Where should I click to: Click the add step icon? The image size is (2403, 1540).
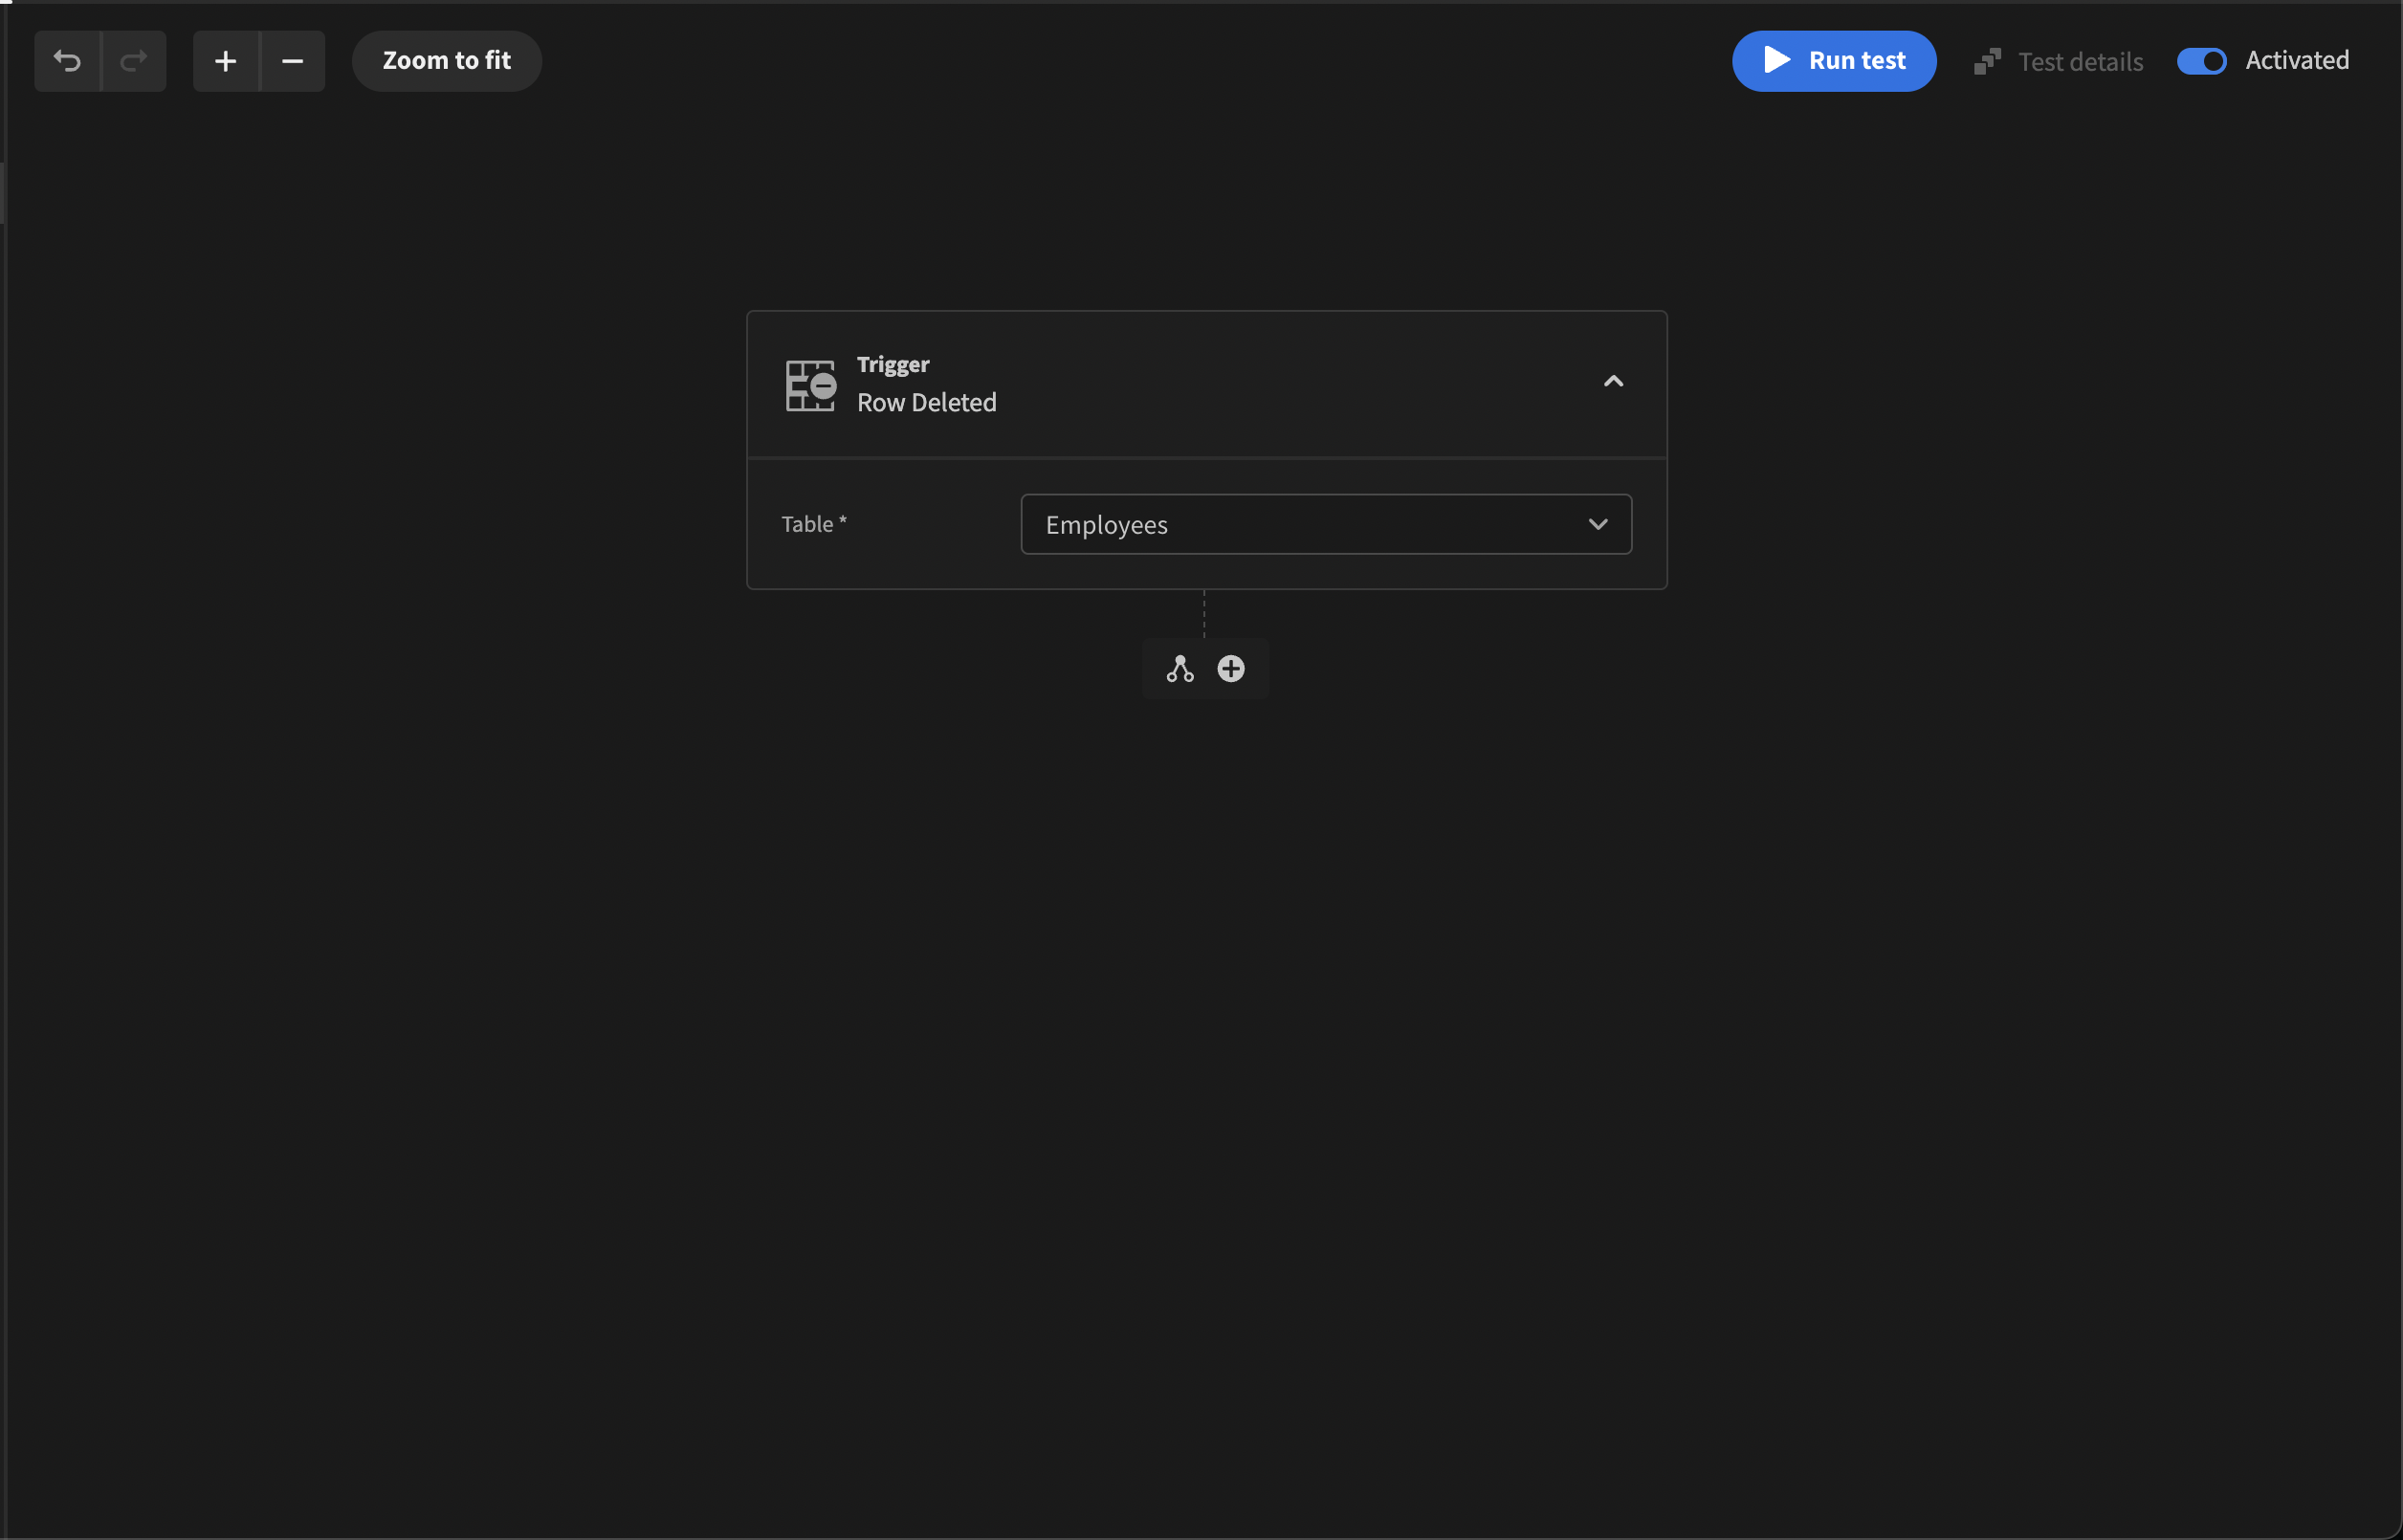(x=1231, y=668)
